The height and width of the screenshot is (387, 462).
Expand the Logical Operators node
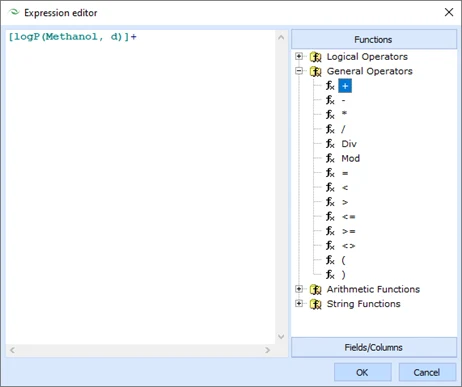click(x=299, y=56)
